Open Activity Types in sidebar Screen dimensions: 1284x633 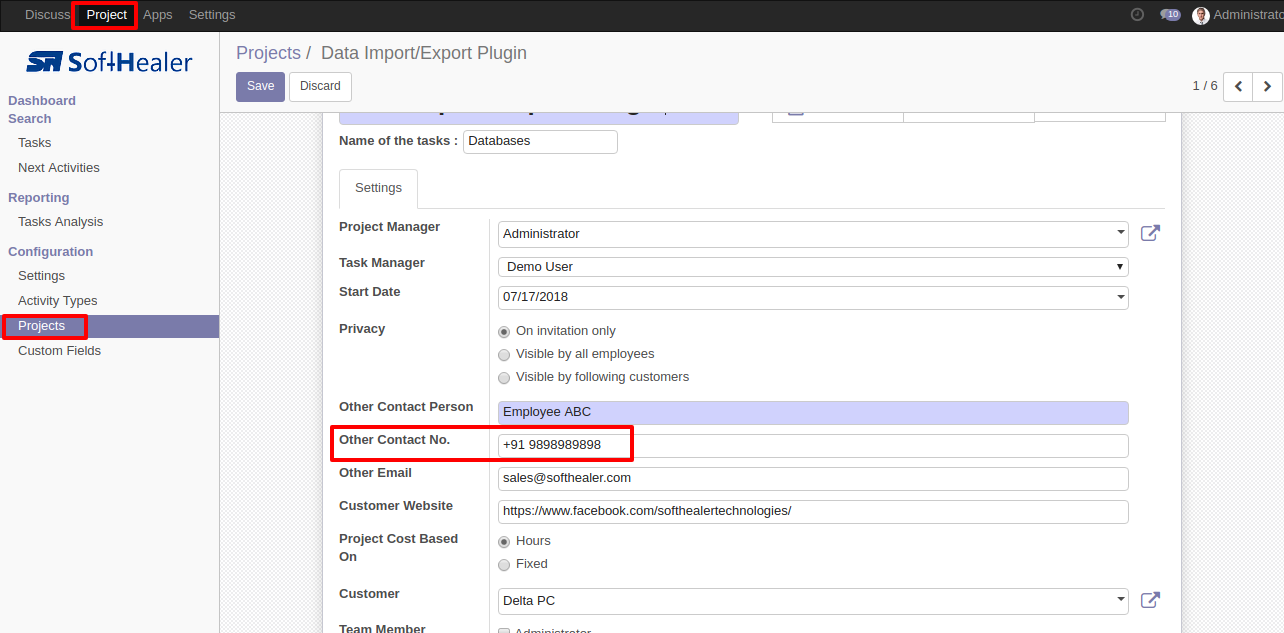[x=58, y=301]
